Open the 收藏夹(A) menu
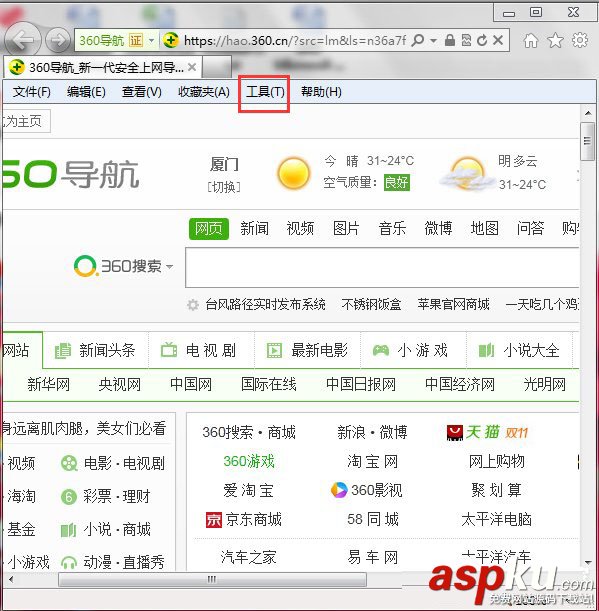Viewport: 599px width, 611px height. pyautogui.click(x=203, y=92)
